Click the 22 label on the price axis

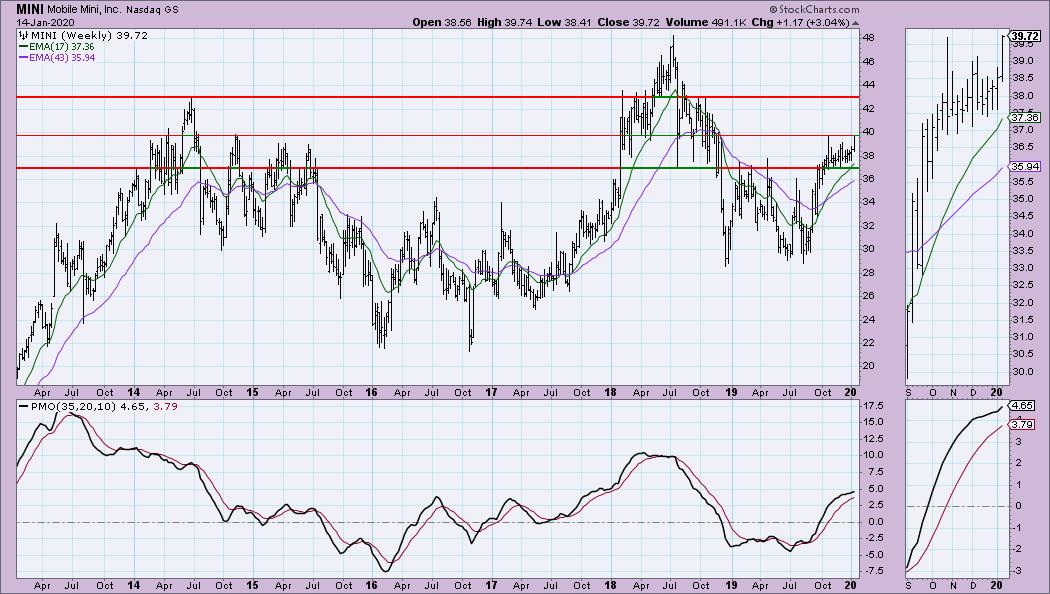(x=868, y=343)
